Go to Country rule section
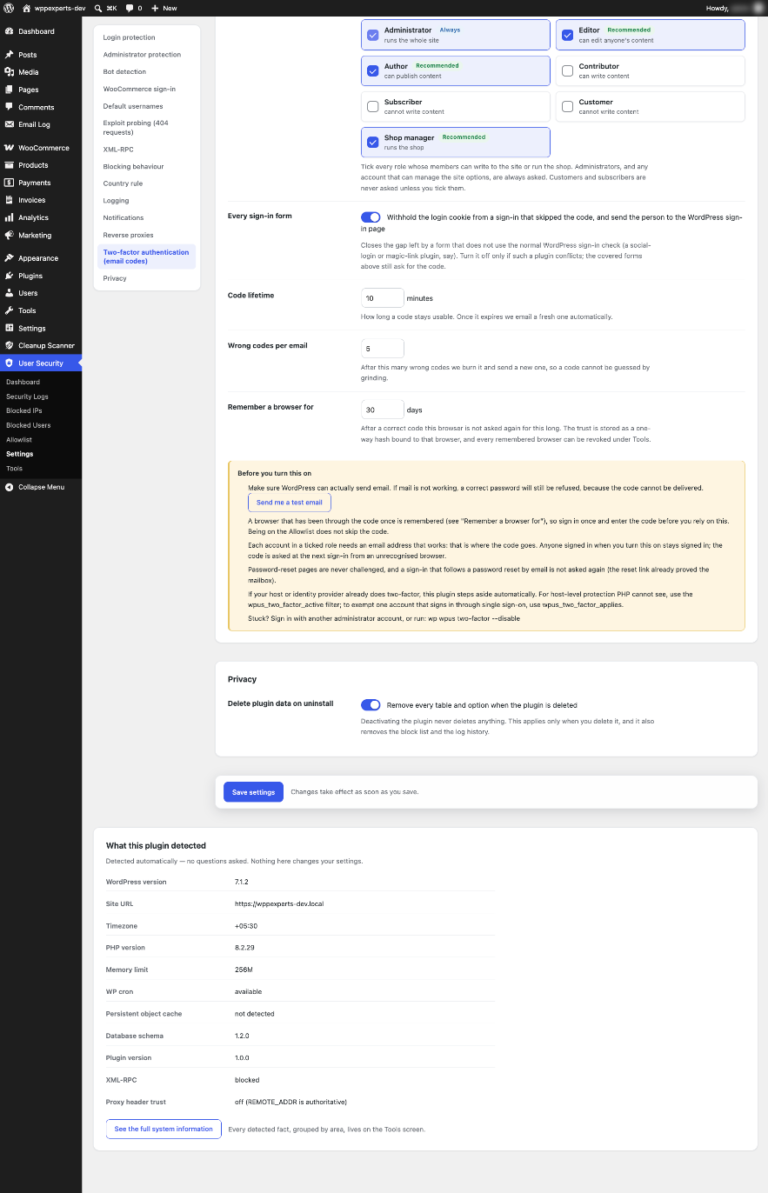Screen dimensions: 768x1193 (123, 183)
